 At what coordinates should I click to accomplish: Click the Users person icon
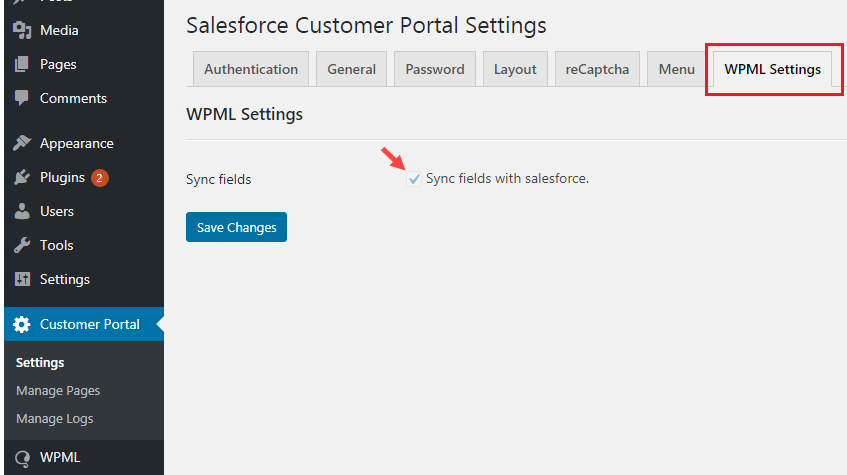(21, 211)
